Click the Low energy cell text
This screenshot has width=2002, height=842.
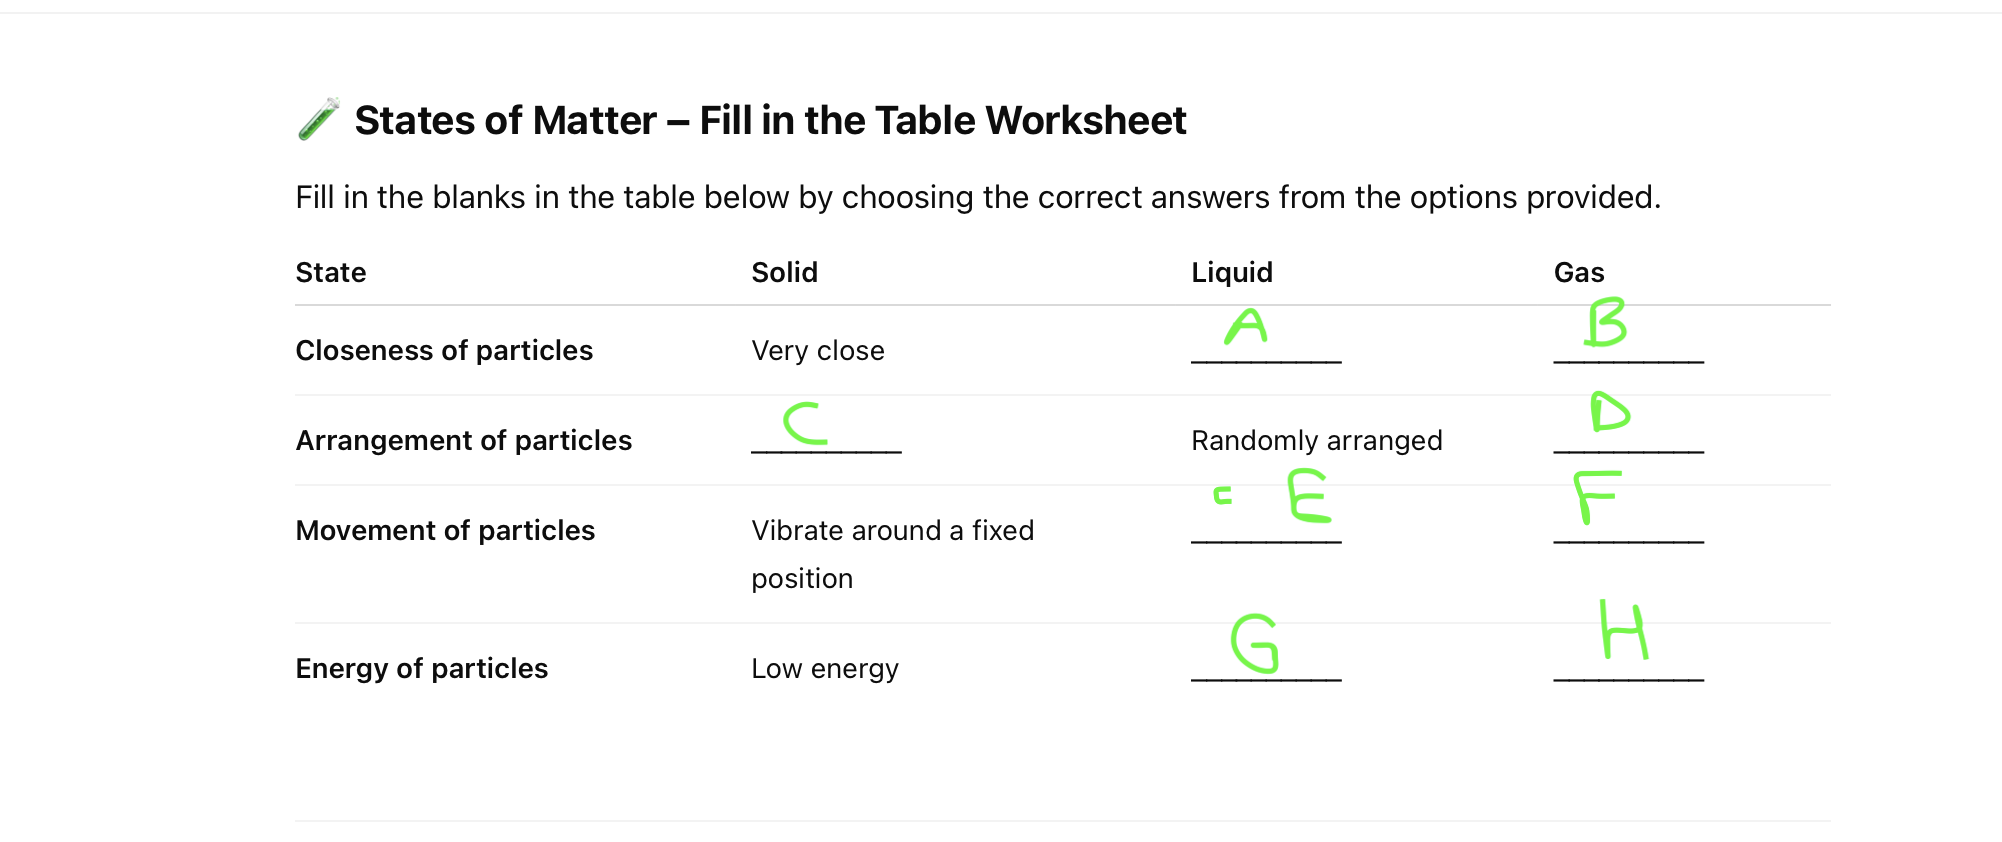824,668
